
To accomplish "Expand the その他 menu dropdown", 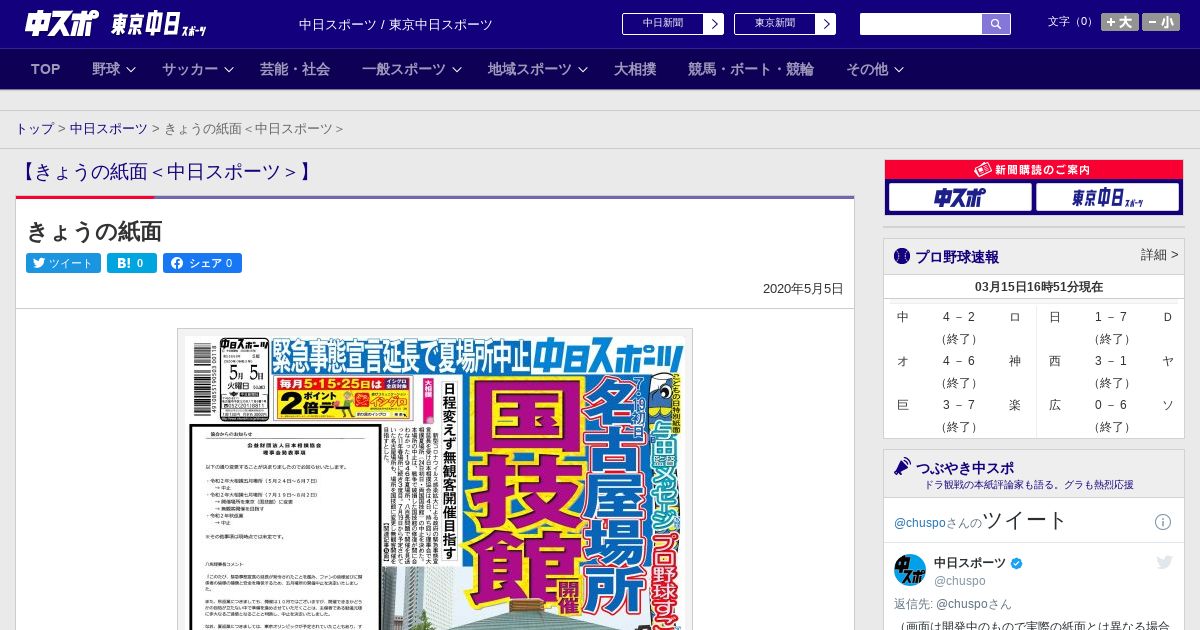I will (x=875, y=69).
